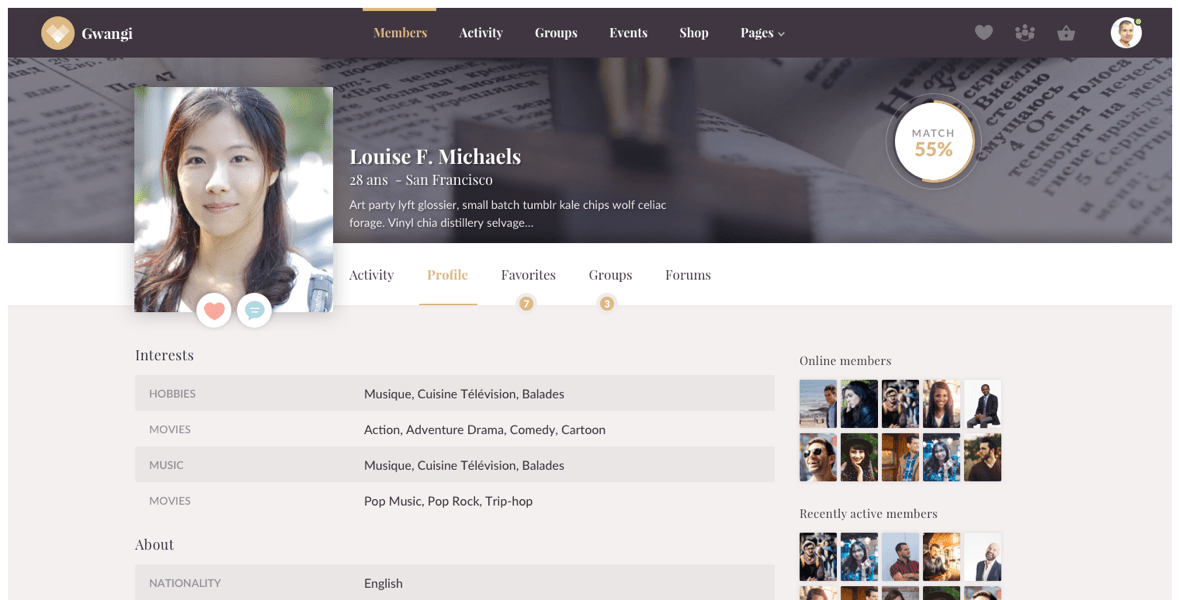The width and height of the screenshot is (1180, 600).
Task: Click 'Pop Music, Pop Rock, Trip-hop' value
Action: 449,501
